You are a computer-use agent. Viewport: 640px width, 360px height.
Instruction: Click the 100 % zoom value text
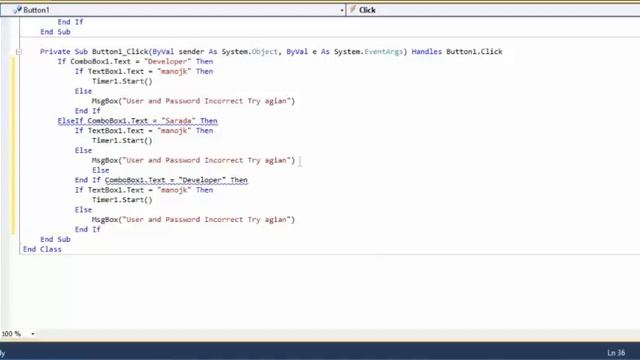pos(11,334)
